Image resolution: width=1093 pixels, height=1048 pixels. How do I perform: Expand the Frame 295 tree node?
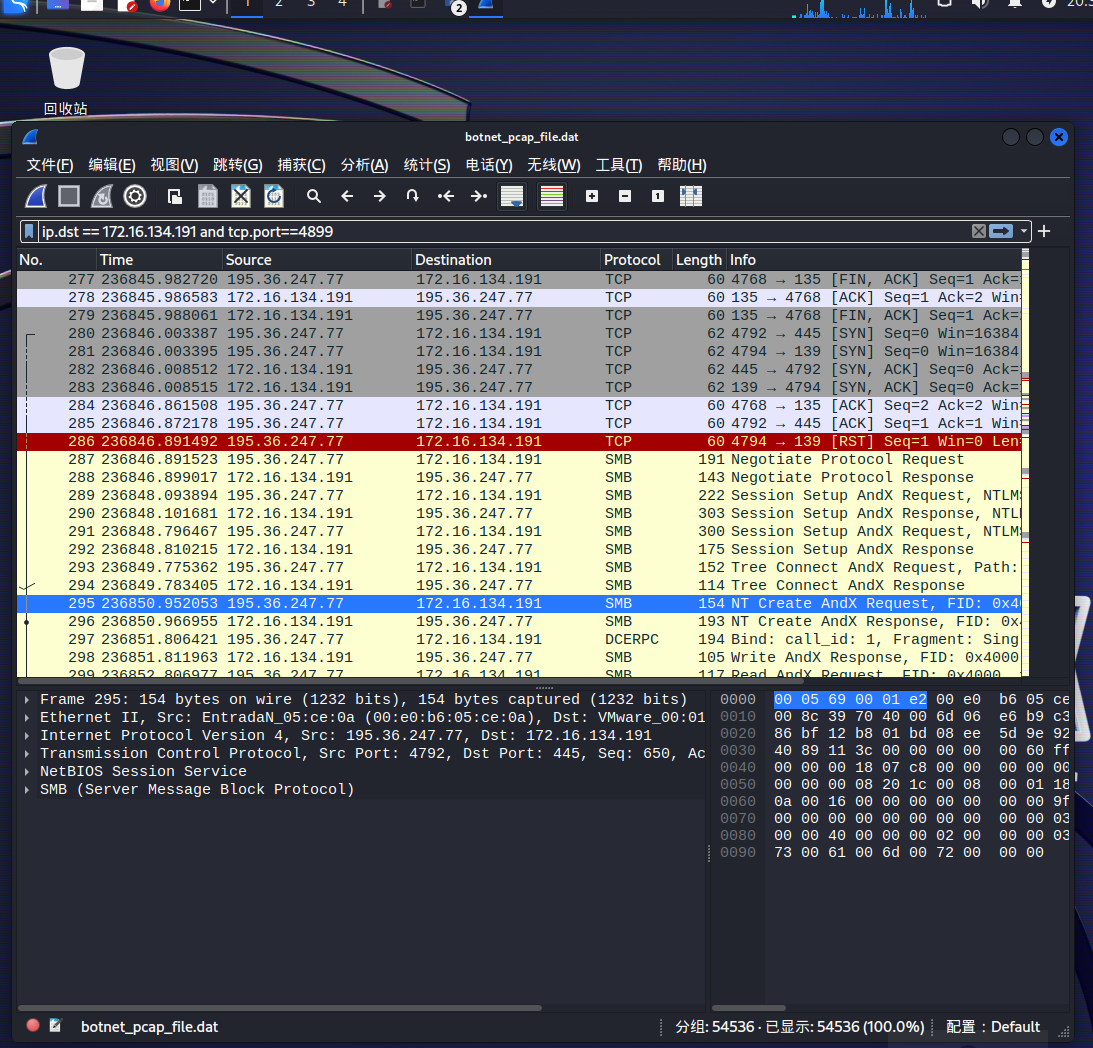(x=26, y=699)
